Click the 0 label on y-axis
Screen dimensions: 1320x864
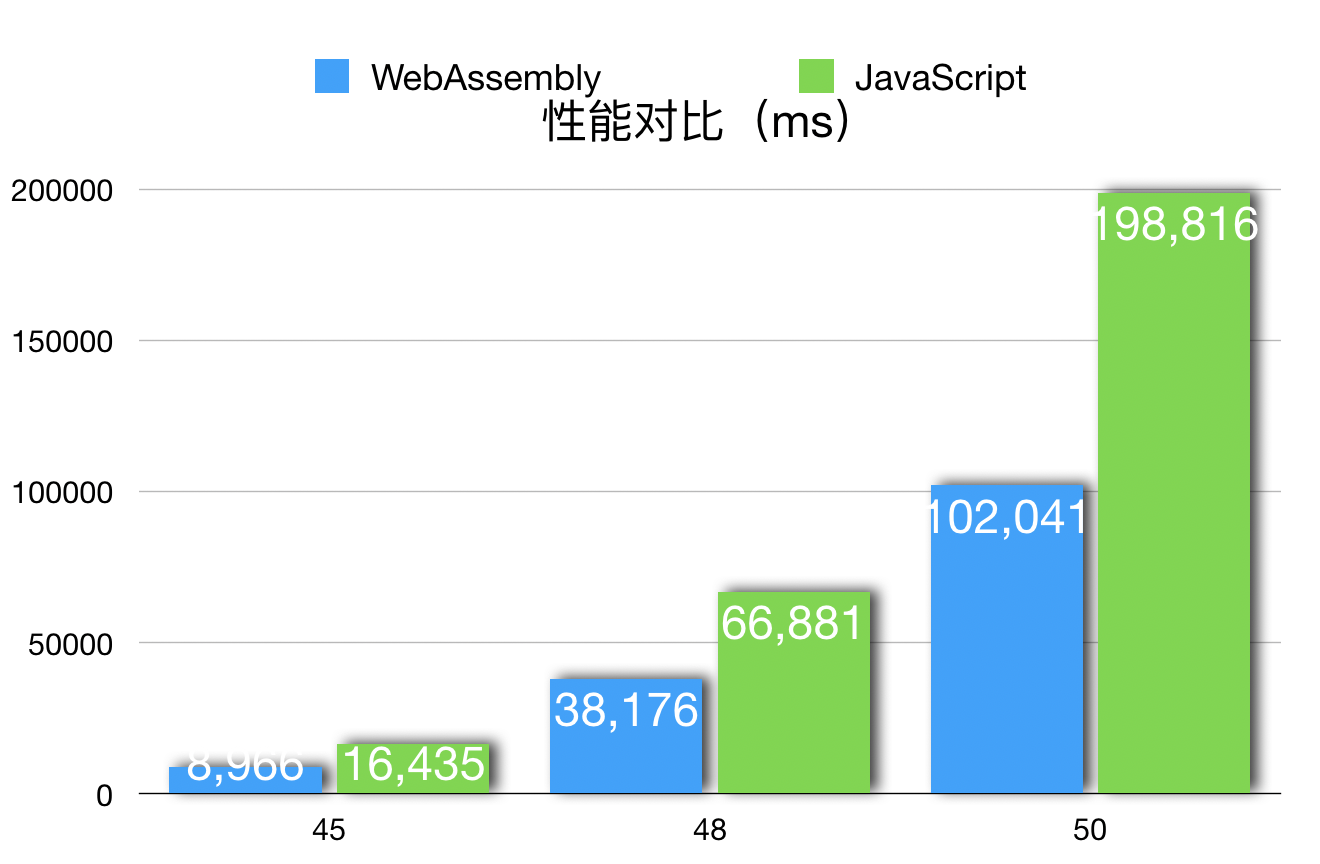point(105,796)
